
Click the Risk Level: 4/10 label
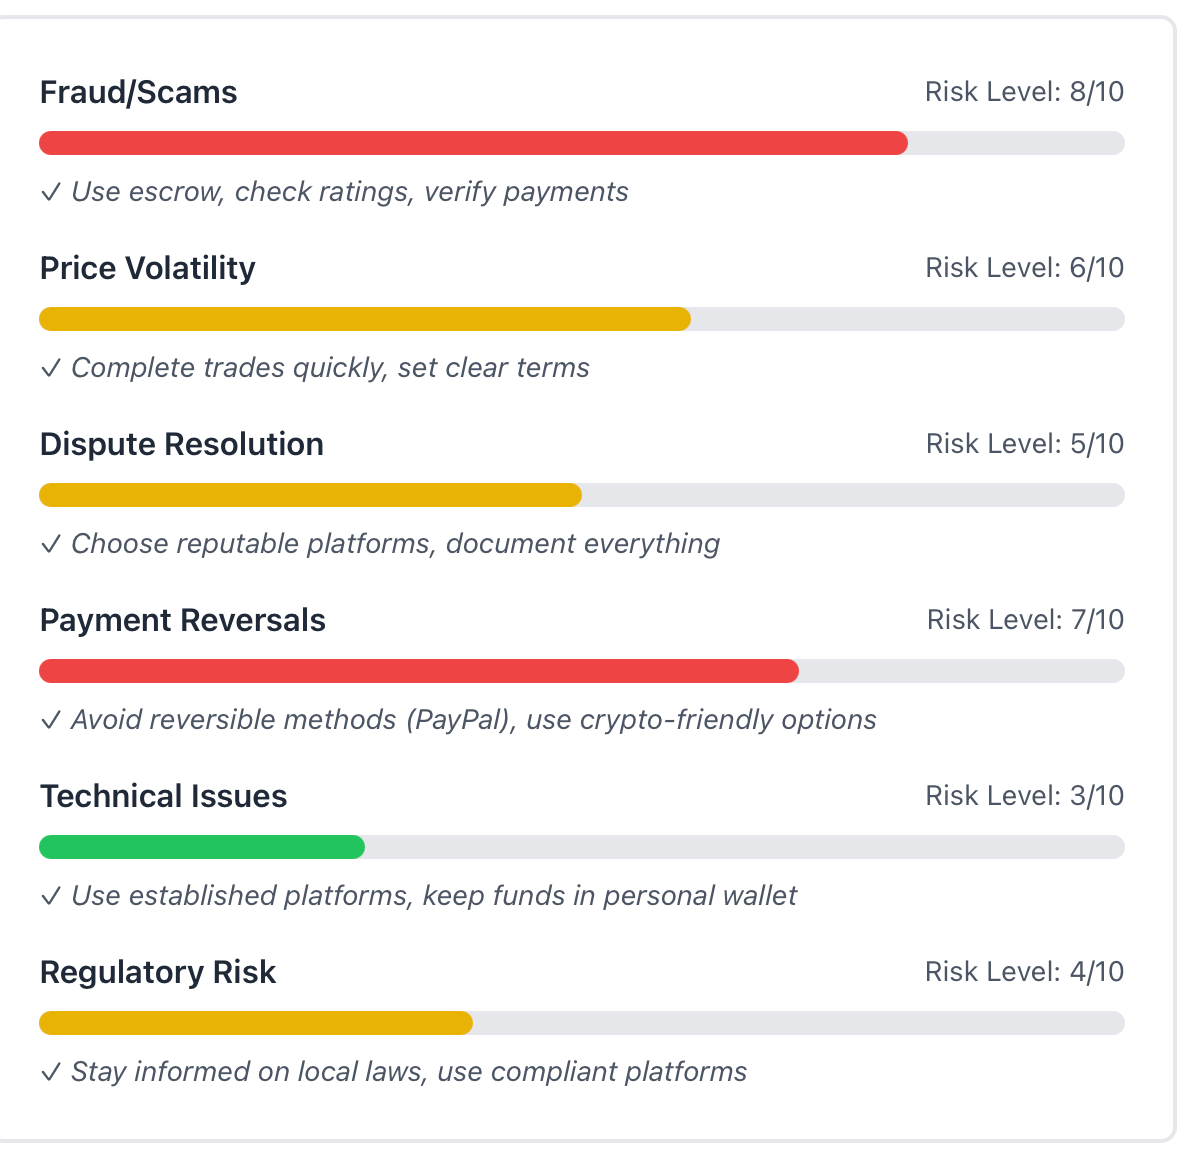pyautogui.click(x=1024, y=972)
